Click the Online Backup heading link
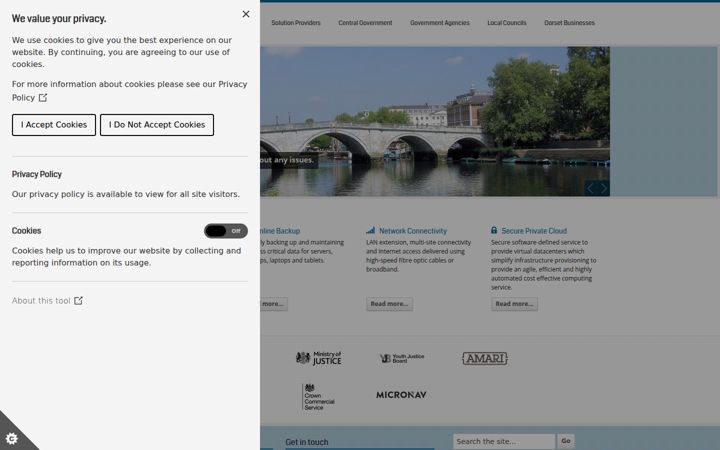 click(x=280, y=231)
